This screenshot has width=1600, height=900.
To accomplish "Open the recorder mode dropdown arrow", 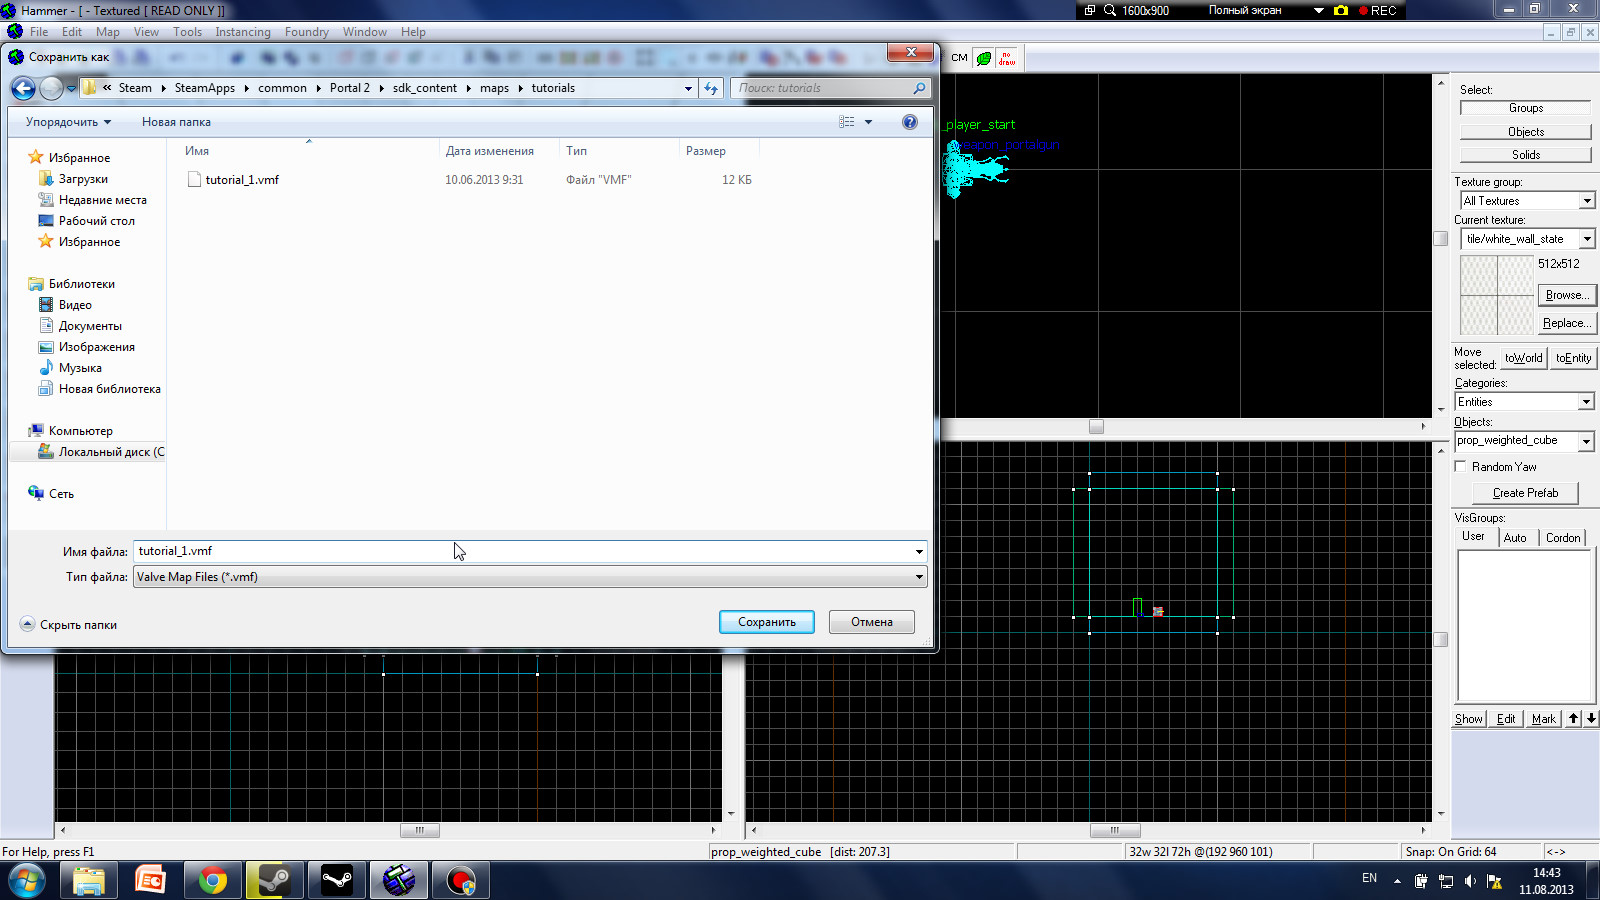I will point(1319,10).
